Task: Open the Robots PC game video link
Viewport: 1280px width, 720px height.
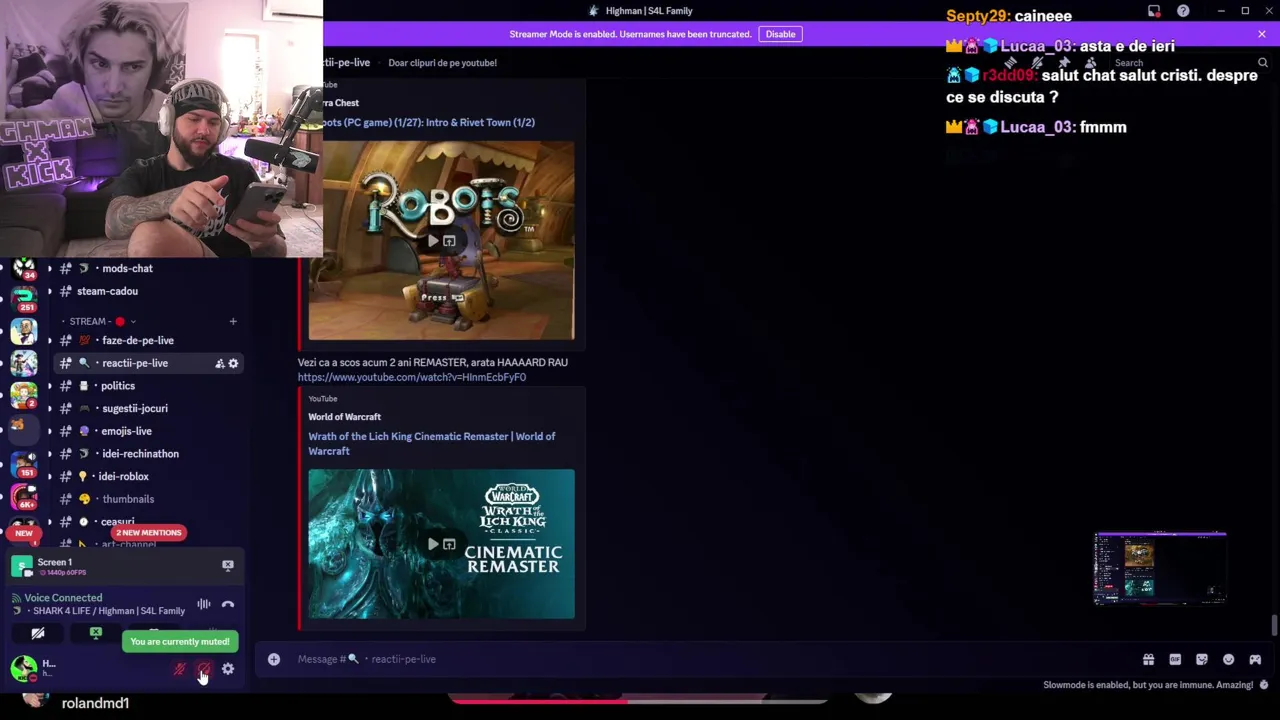Action: point(429,122)
